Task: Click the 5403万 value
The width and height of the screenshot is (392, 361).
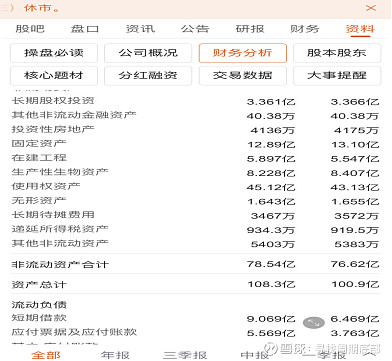Action: click(x=273, y=245)
